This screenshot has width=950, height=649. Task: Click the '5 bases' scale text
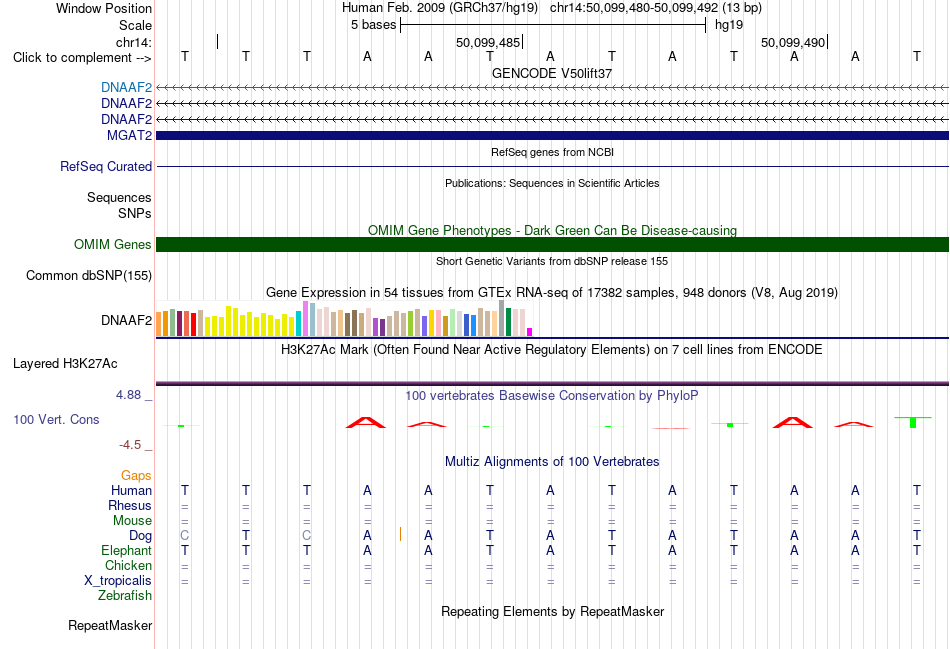[373, 25]
